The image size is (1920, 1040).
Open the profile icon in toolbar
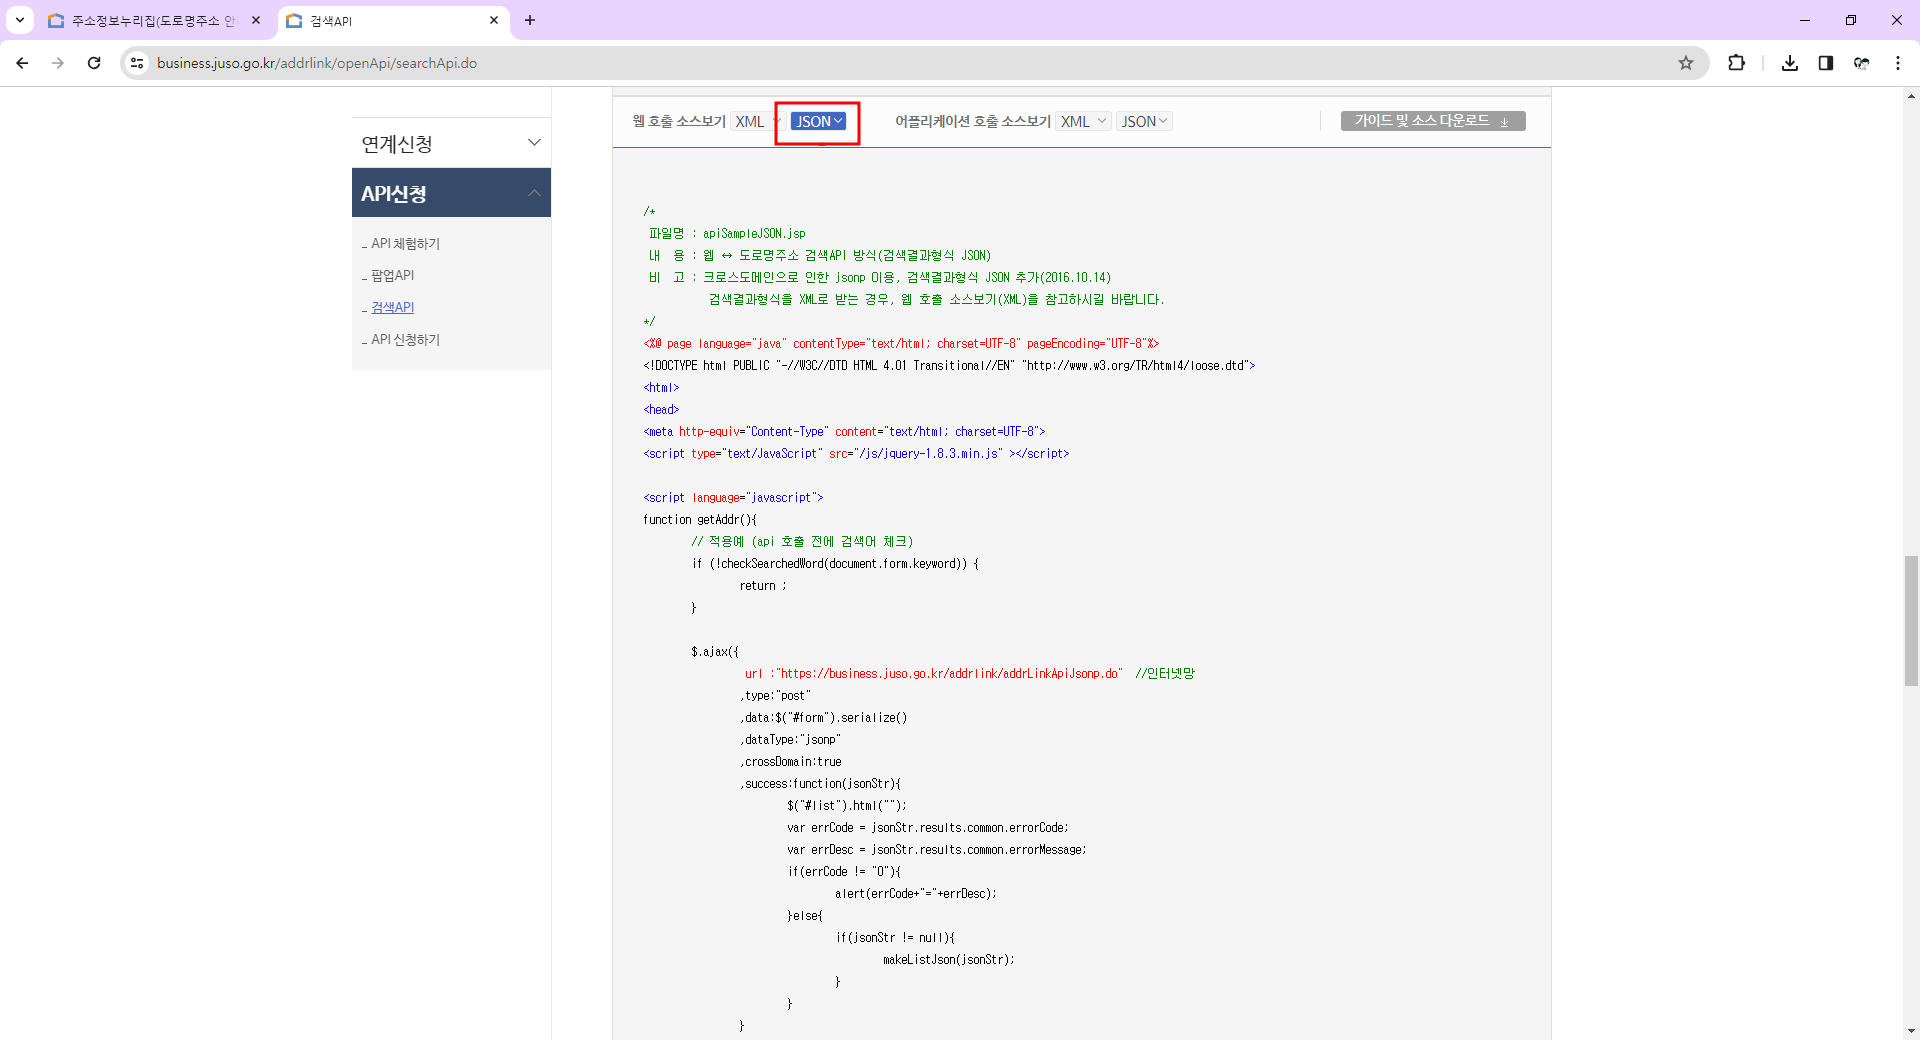click(x=1862, y=63)
